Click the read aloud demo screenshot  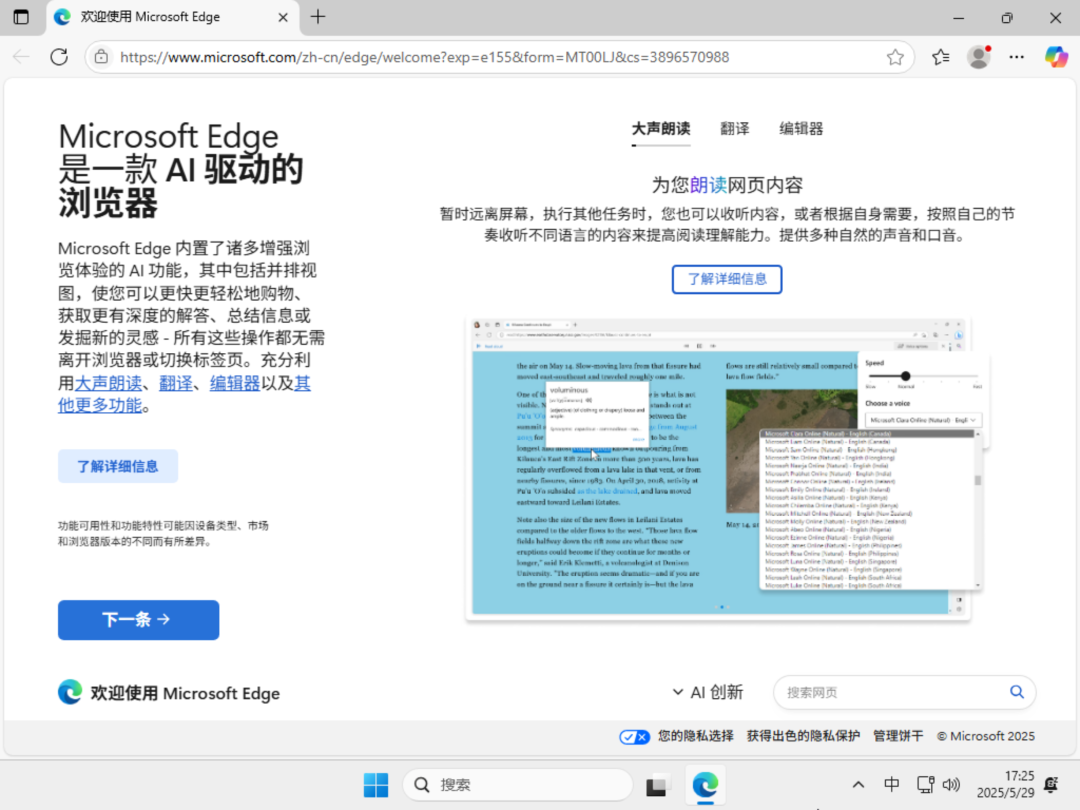tap(727, 468)
